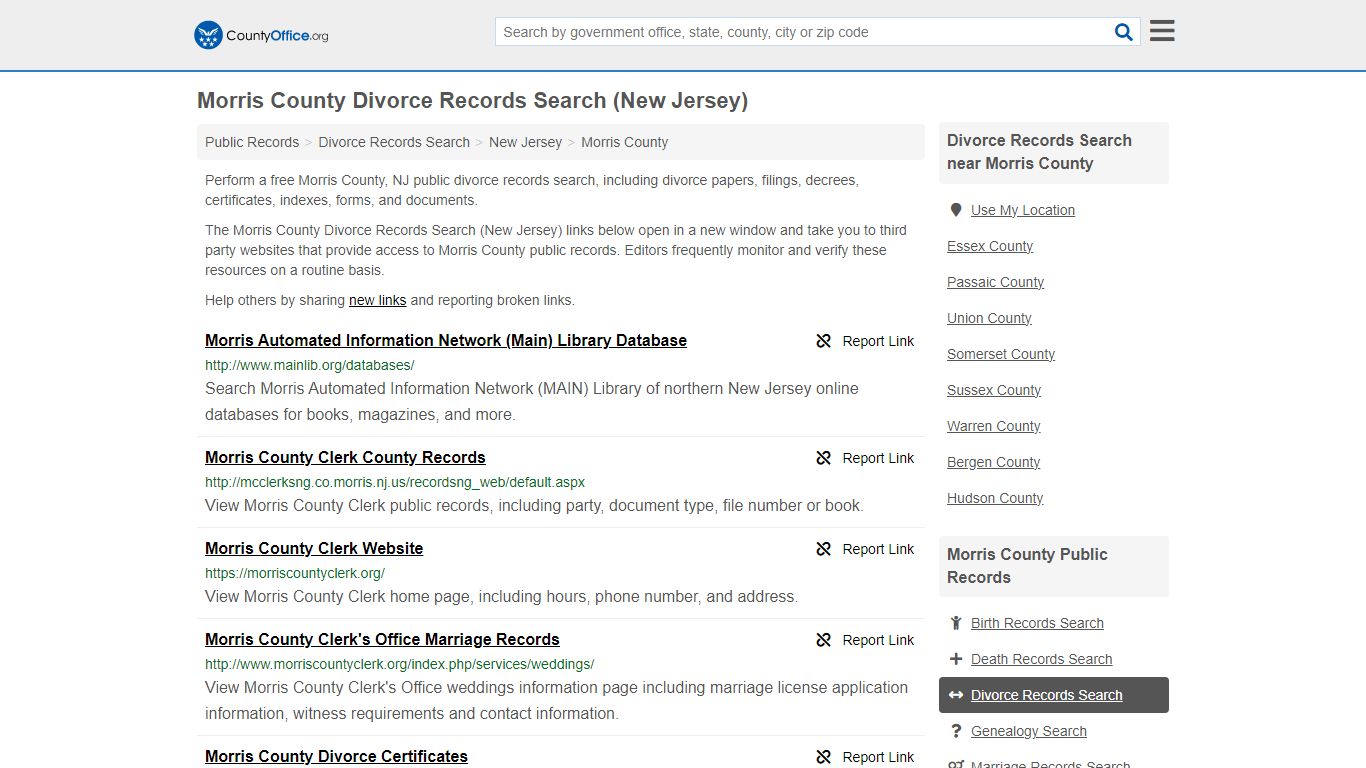Screen dimensions: 1366x768
Task: Open Morris County Clerk Website link
Action: click(314, 548)
